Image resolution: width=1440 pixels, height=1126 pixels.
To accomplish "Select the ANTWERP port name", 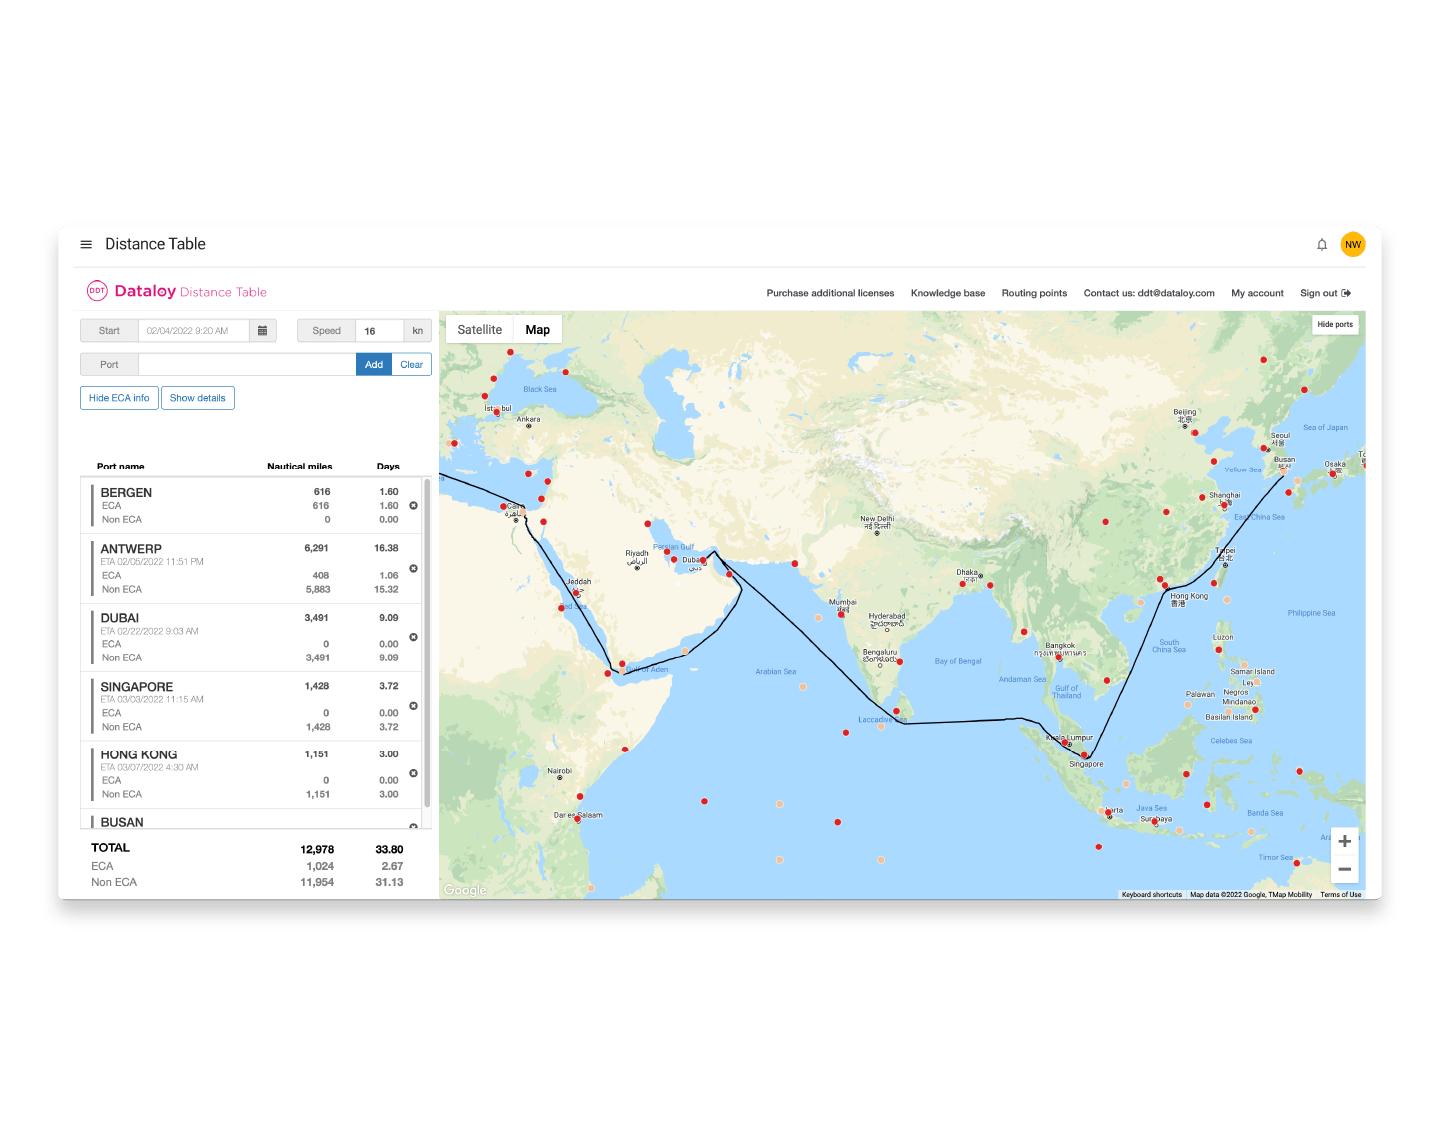I will (x=131, y=549).
